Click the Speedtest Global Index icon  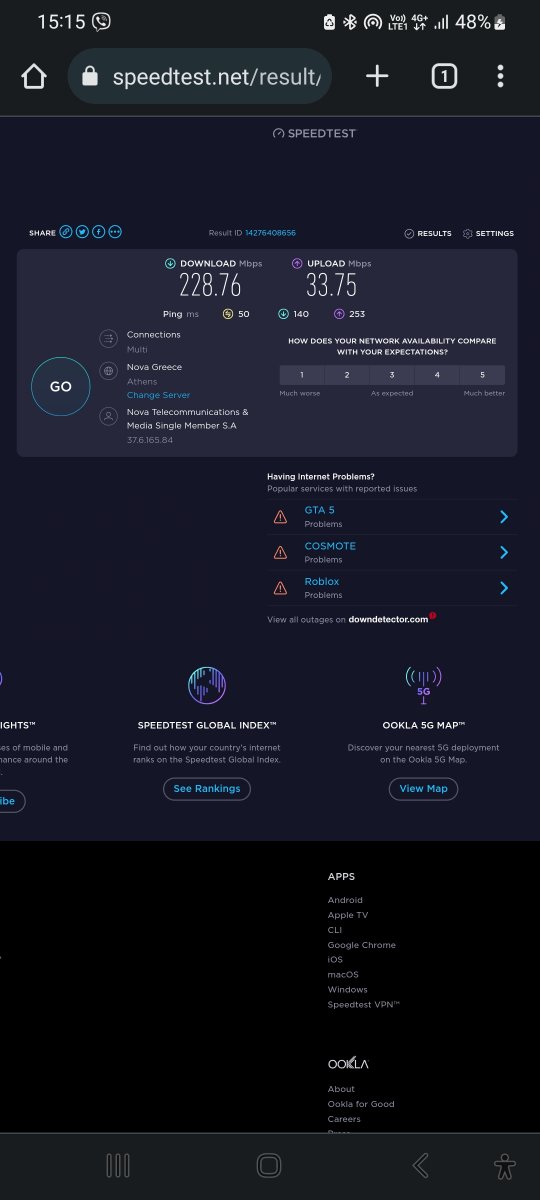coord(207,685)
